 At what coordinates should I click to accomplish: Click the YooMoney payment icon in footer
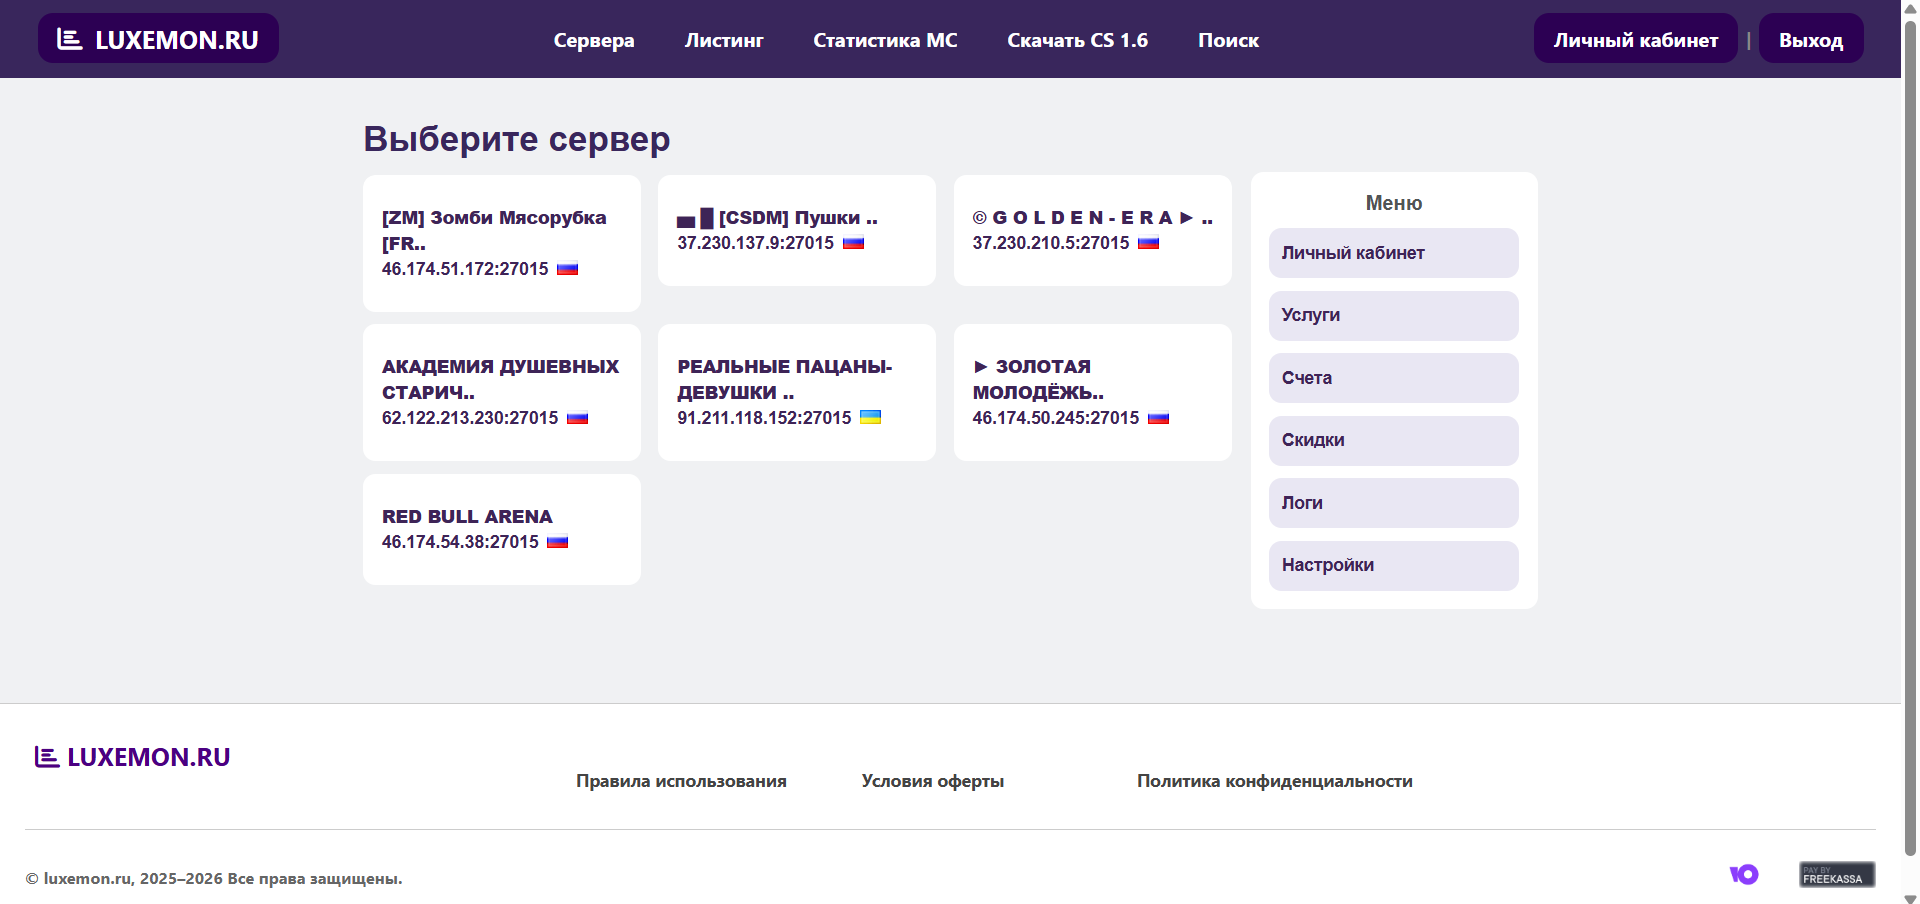tap(1744, 874)
